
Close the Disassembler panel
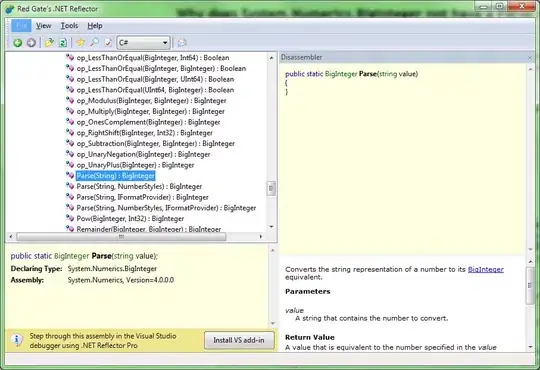[x=530, y=58]
